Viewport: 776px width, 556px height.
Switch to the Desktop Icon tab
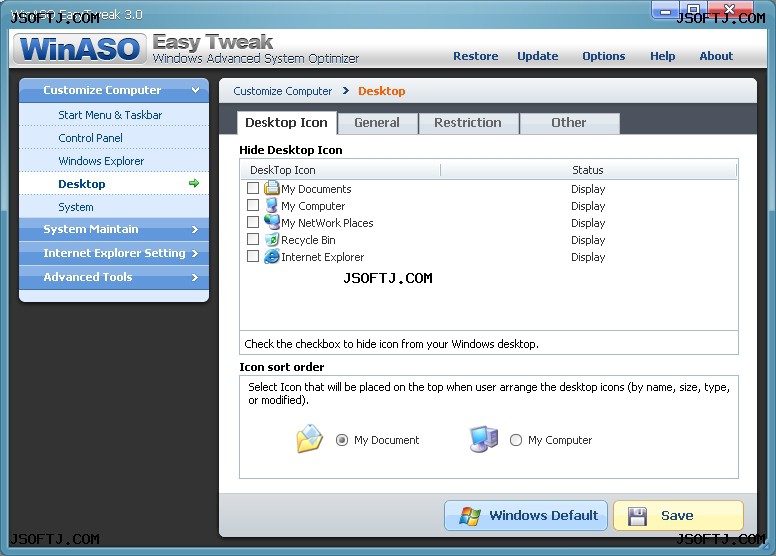(287, 123)
